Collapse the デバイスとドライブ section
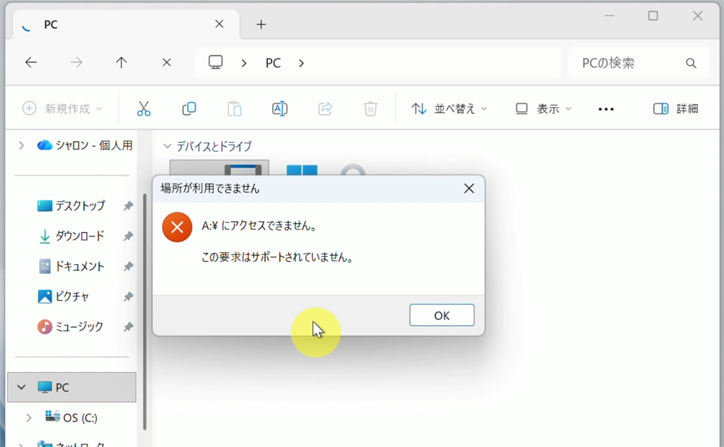 point(168,146)
